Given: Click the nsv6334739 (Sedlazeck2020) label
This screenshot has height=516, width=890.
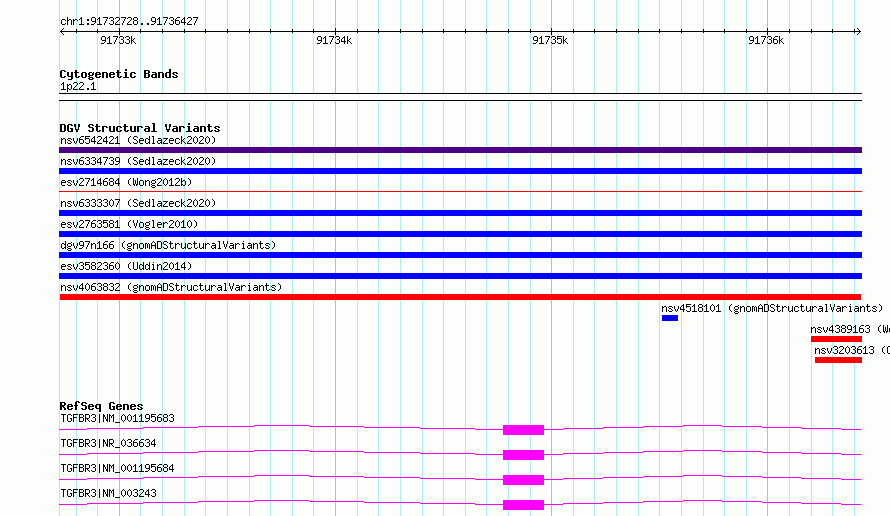Looking at the screenshot, I should 138,161.
